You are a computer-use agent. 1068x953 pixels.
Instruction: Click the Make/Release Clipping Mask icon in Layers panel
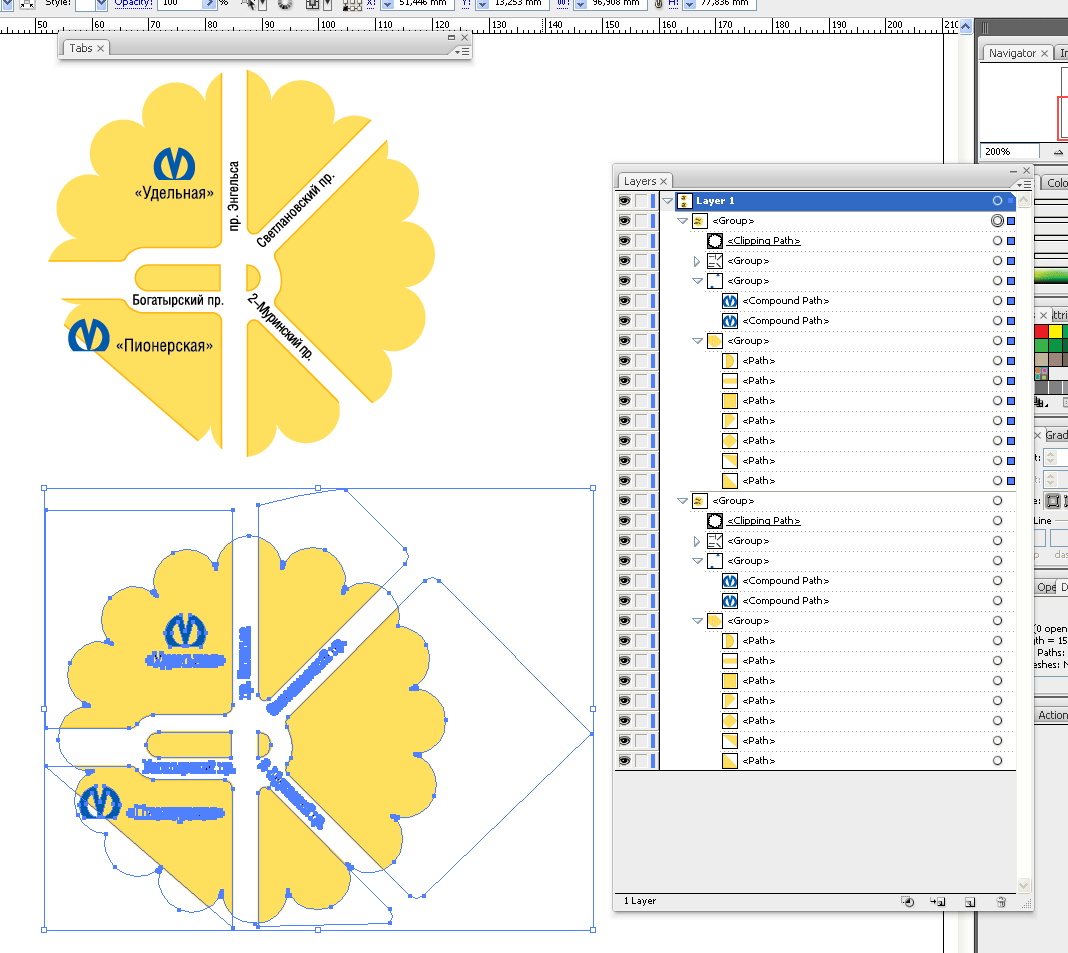pyautogui.click(x=907, y=901)
